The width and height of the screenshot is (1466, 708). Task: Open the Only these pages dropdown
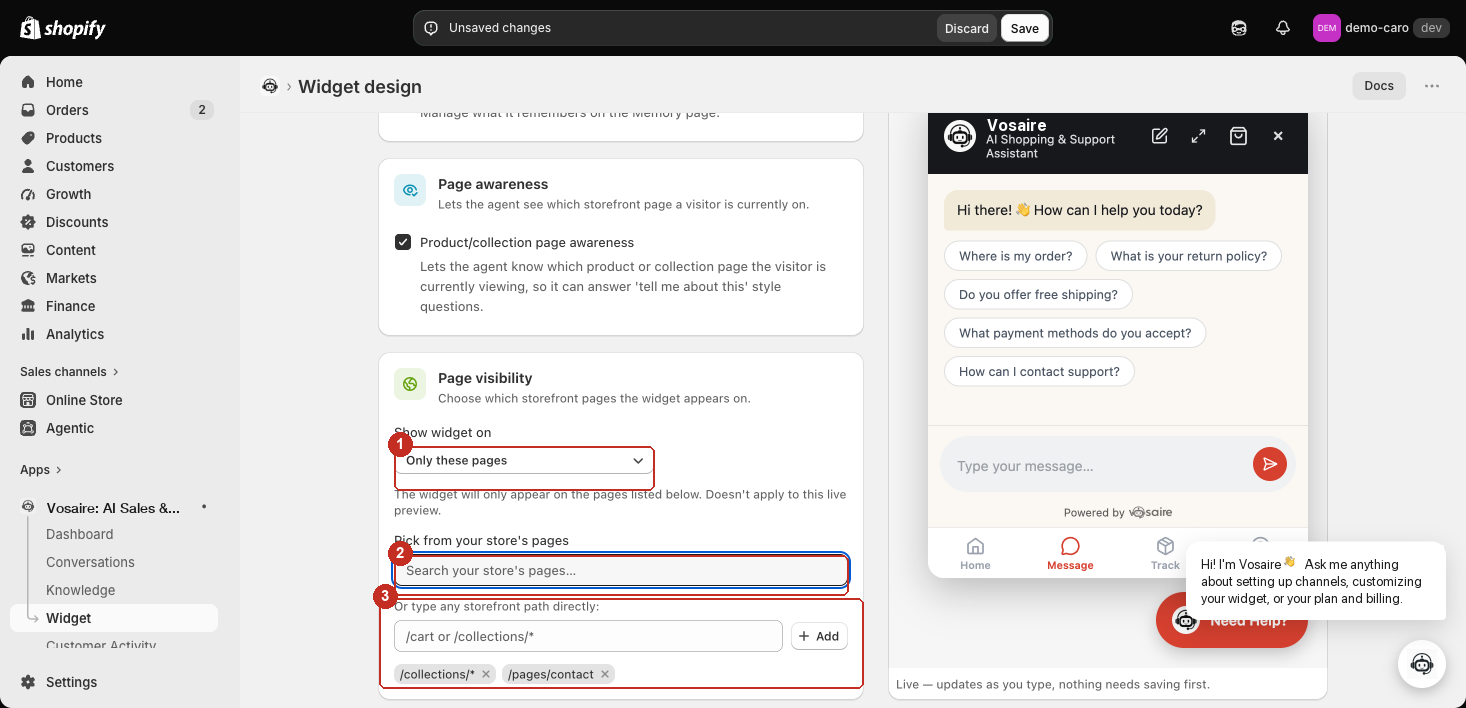[525, 460]
